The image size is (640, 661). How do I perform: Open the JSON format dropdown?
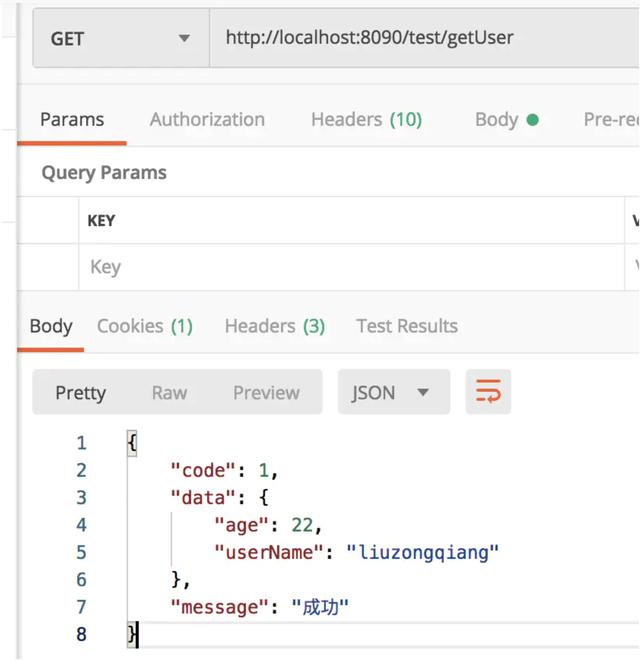[394, 392]
